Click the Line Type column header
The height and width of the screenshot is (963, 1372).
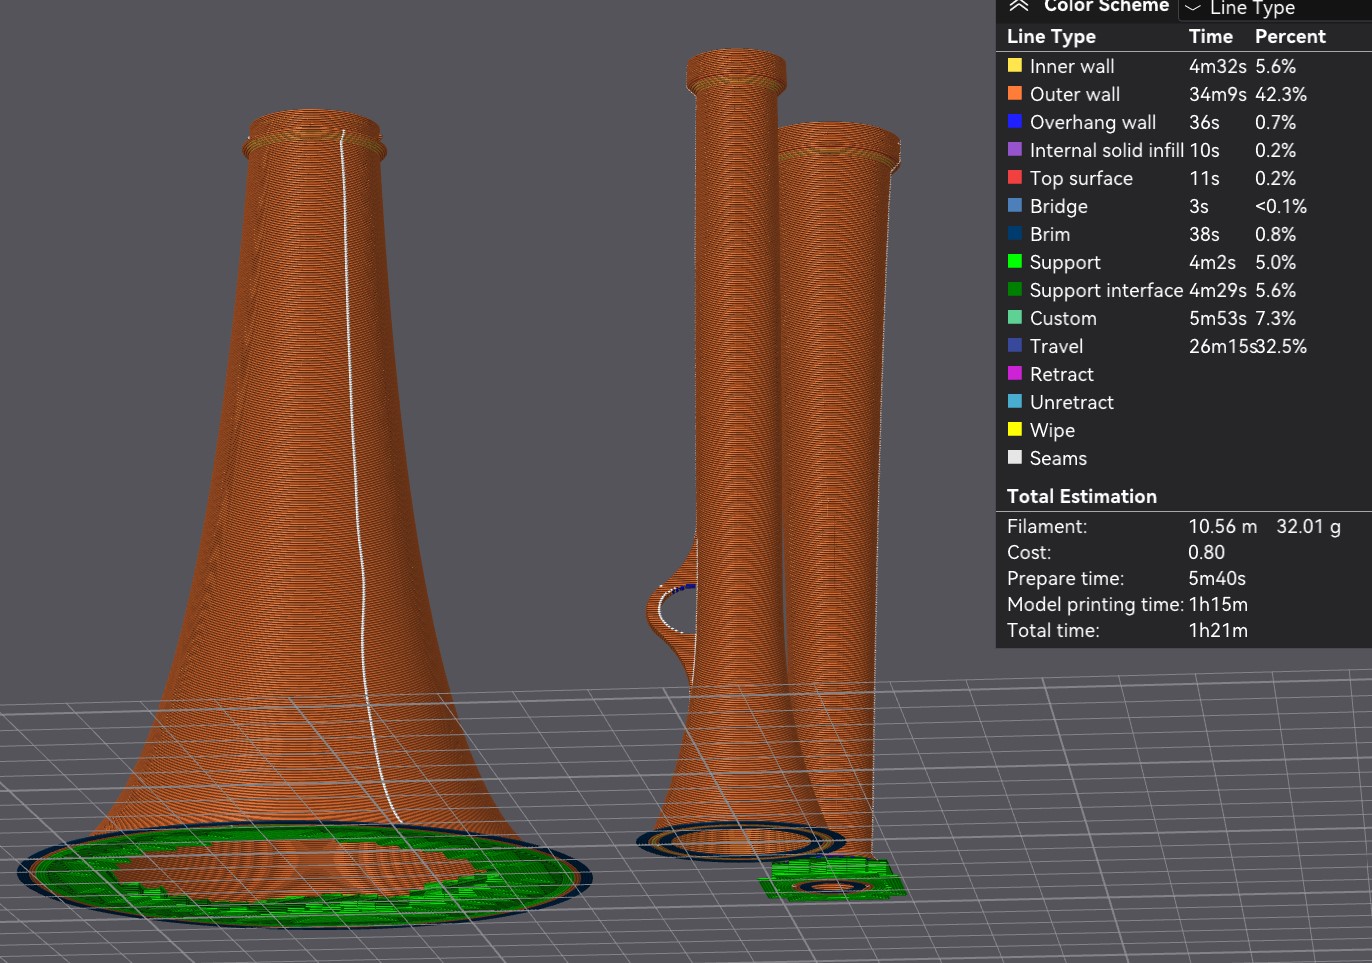pyautogui.click(x=1051, y=36)
